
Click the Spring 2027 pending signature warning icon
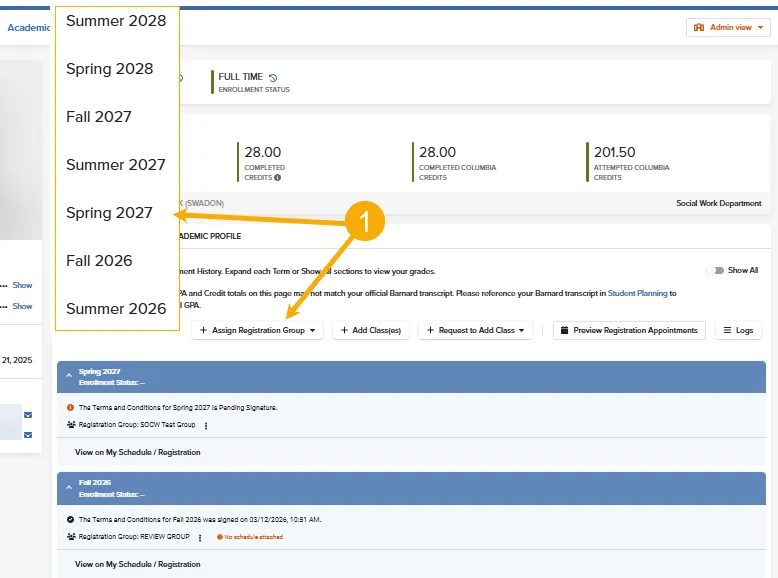70,407
